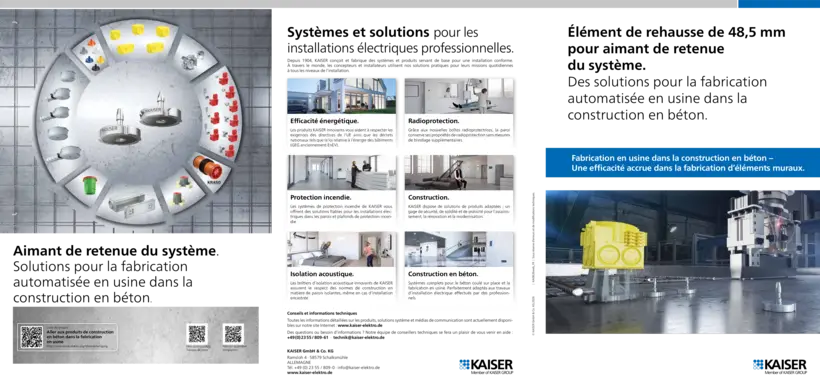Click the green cap item on the wheel

[x=90, y=186]
